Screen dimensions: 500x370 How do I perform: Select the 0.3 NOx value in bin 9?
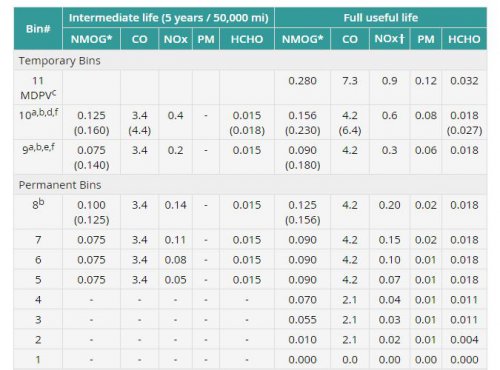click(x=390, y=150)
